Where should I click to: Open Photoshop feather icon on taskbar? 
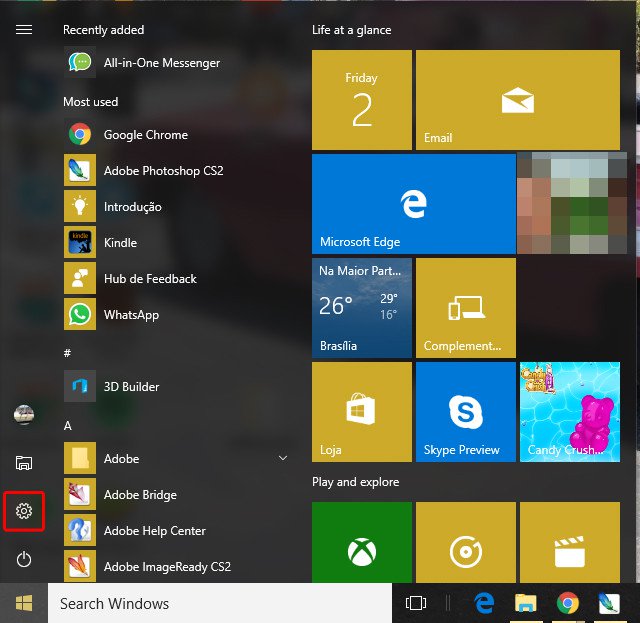coord(609,603)
